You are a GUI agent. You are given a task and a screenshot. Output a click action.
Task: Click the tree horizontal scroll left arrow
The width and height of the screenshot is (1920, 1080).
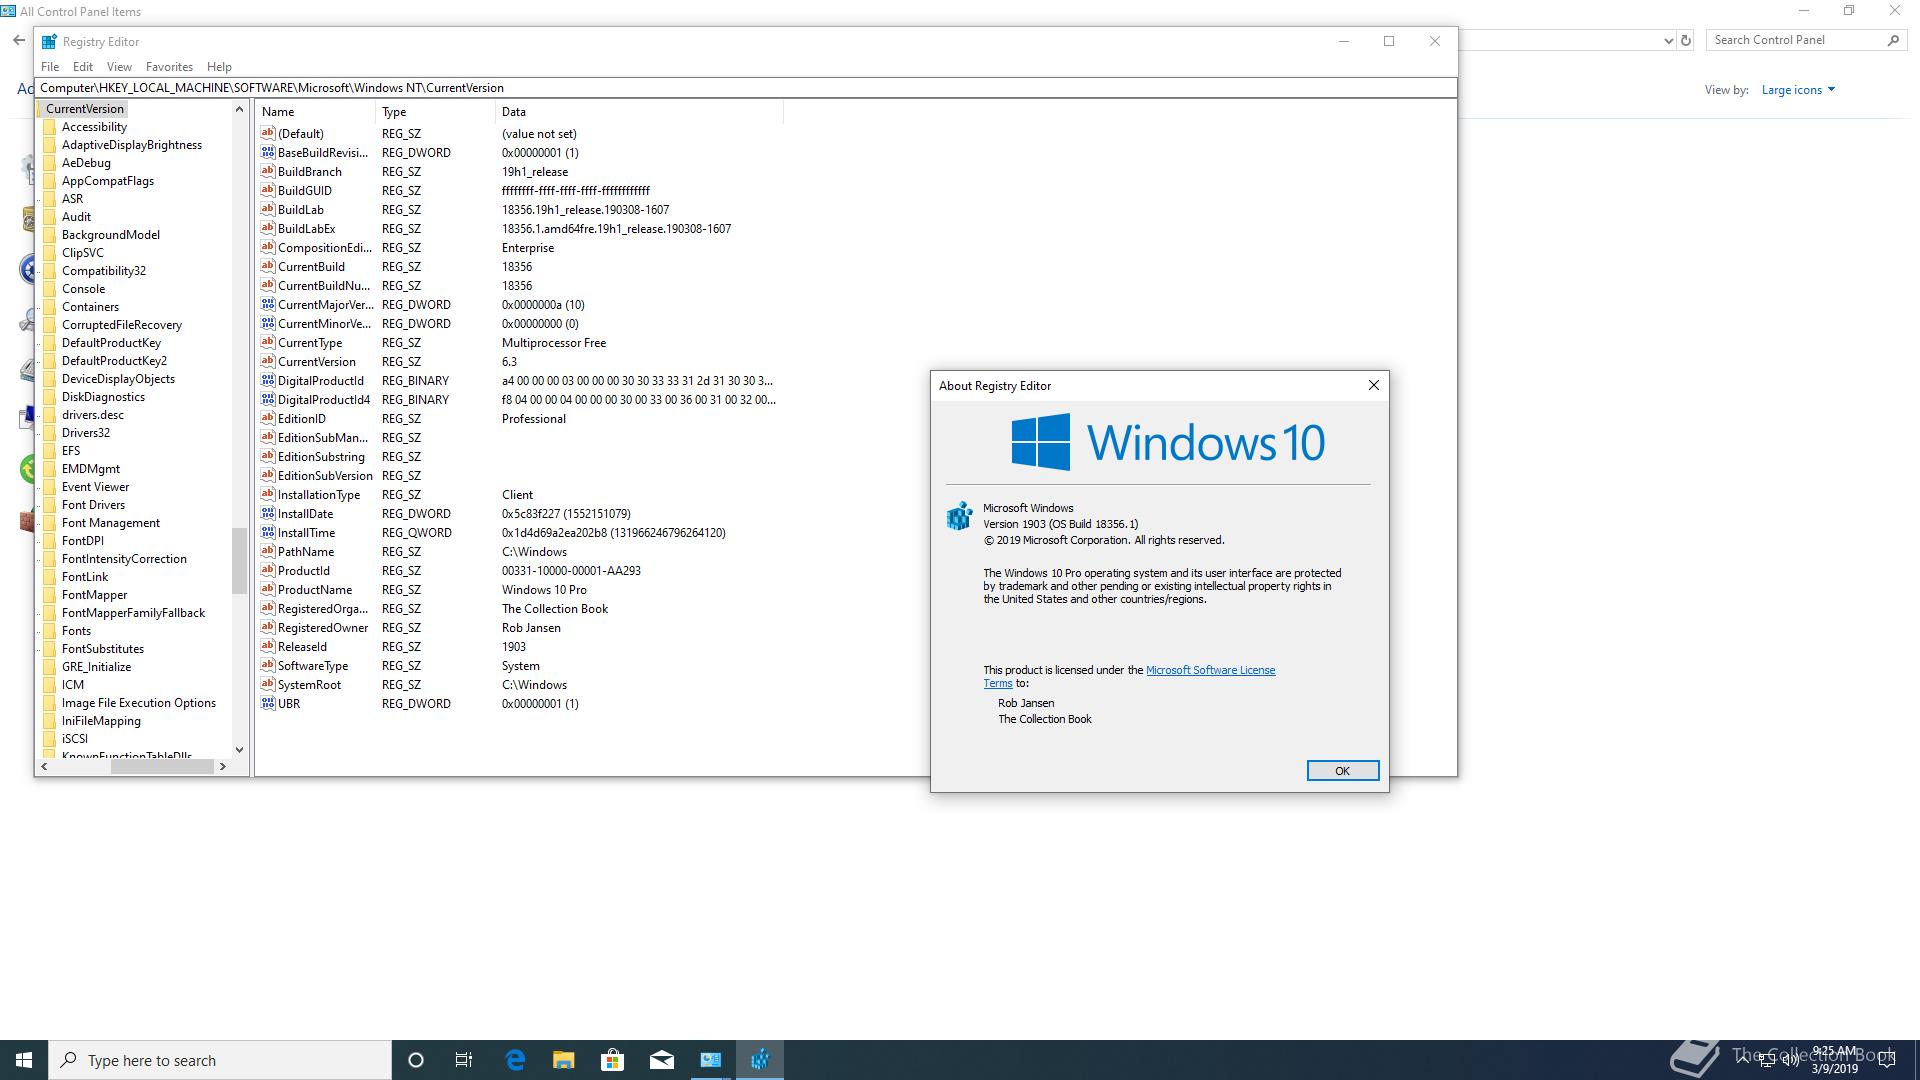point(44,767)
